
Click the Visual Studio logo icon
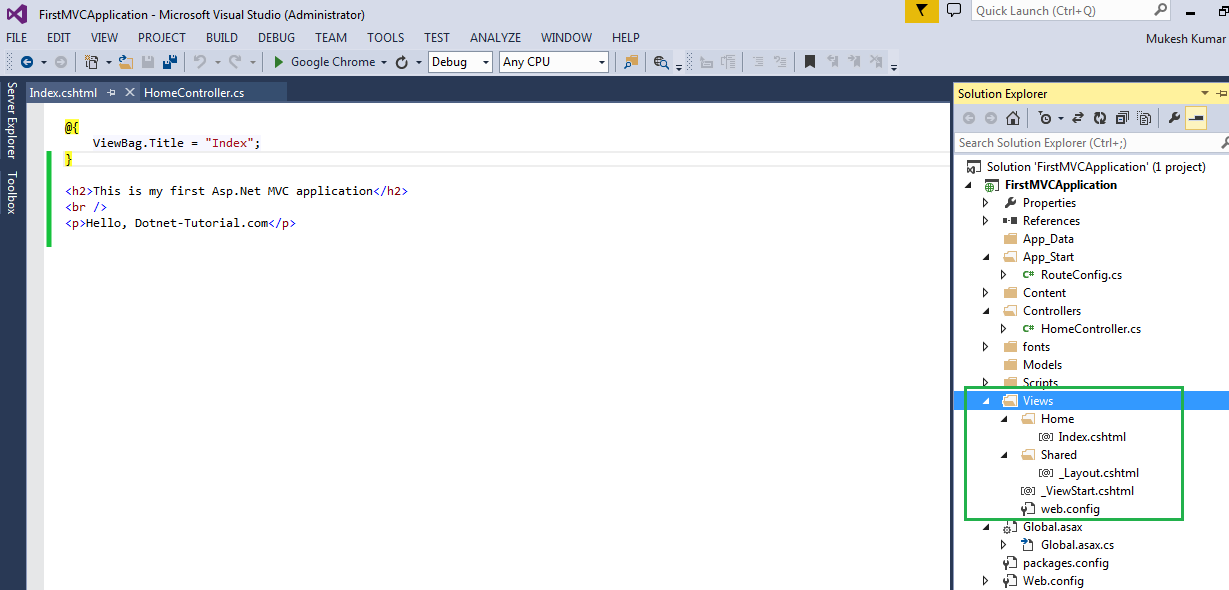coord(17,14)
